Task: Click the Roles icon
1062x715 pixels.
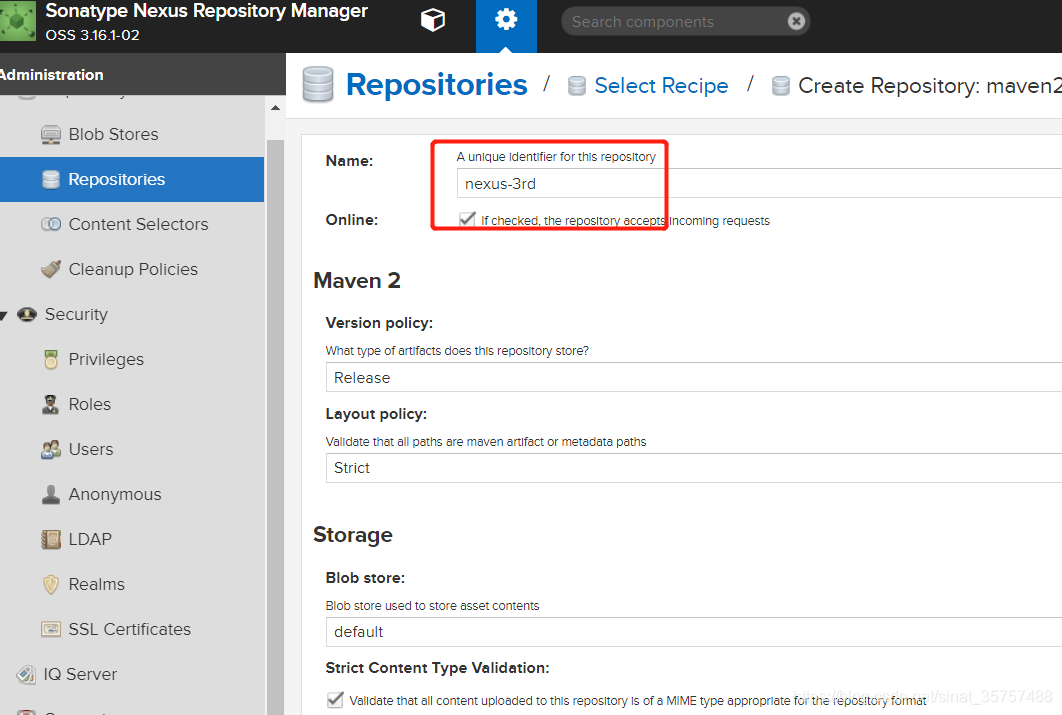Action: 51,404
